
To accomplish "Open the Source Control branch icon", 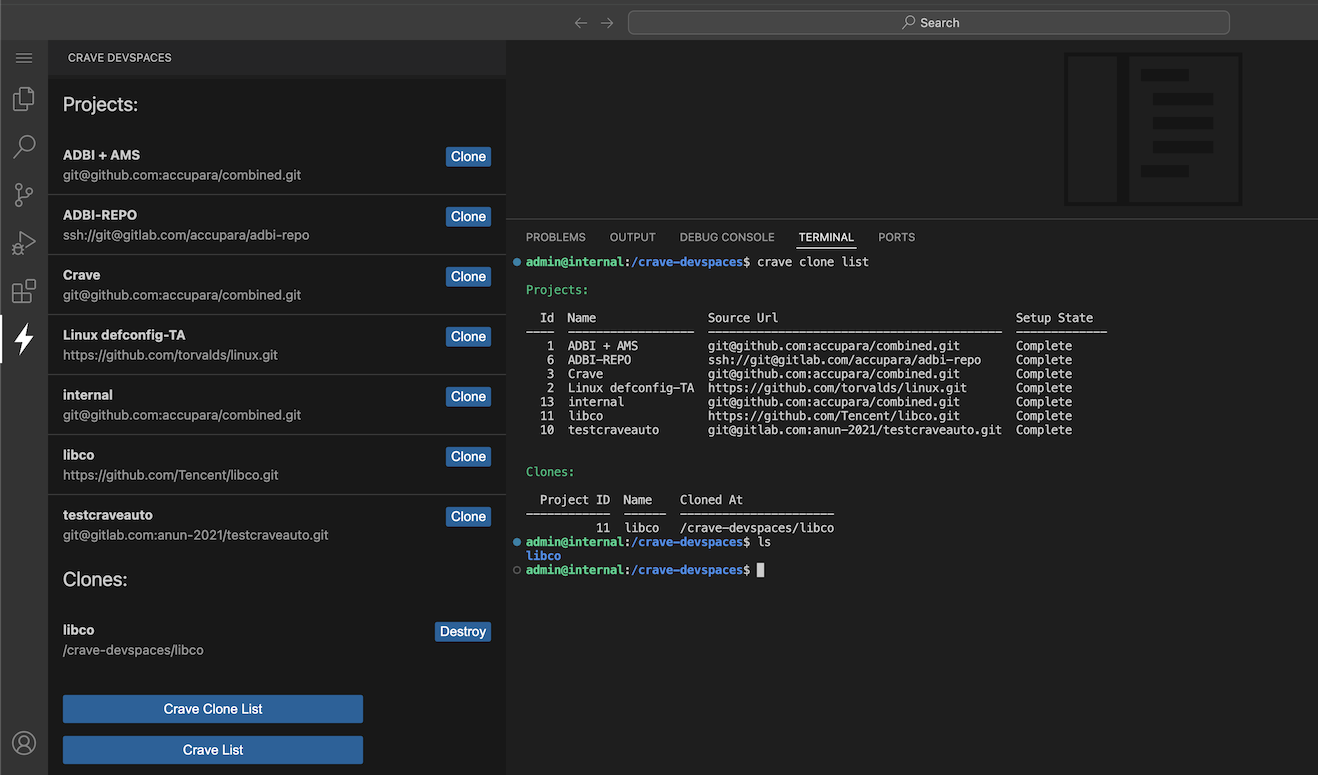I will point(24,195).
